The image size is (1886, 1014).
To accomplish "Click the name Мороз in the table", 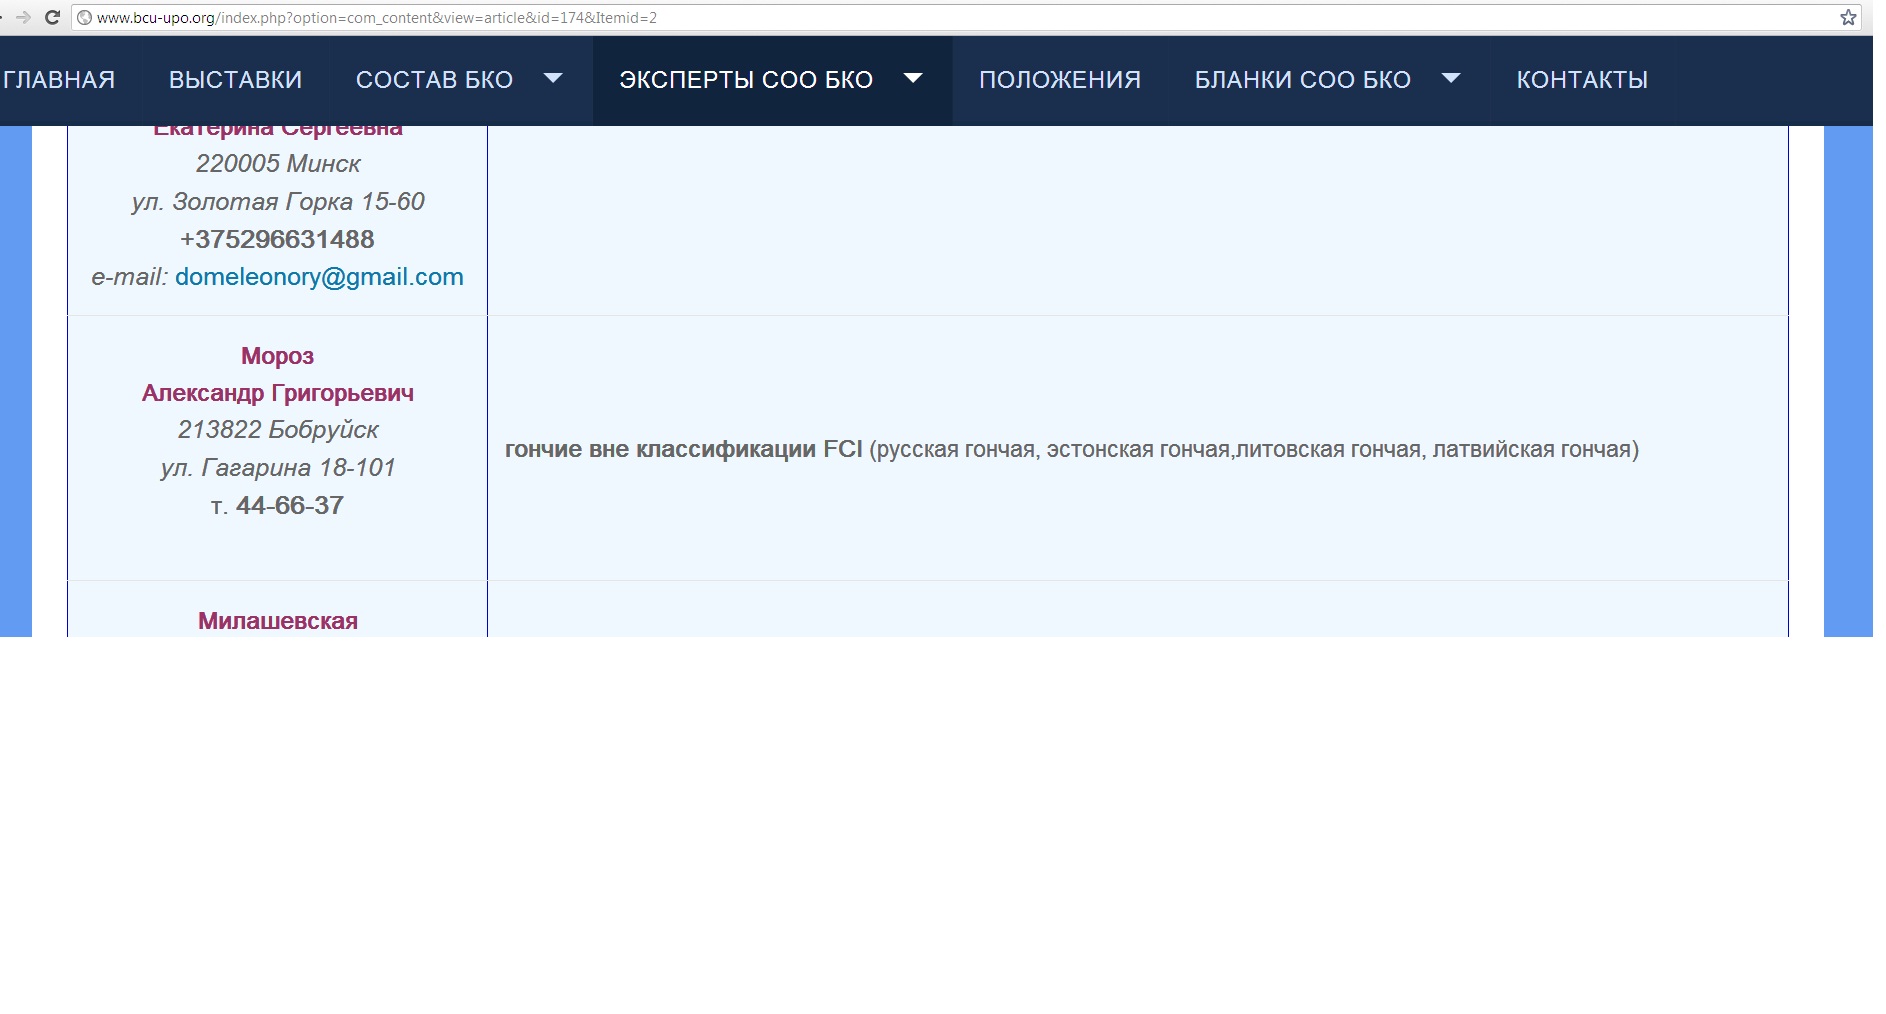I will click(277, 356).
